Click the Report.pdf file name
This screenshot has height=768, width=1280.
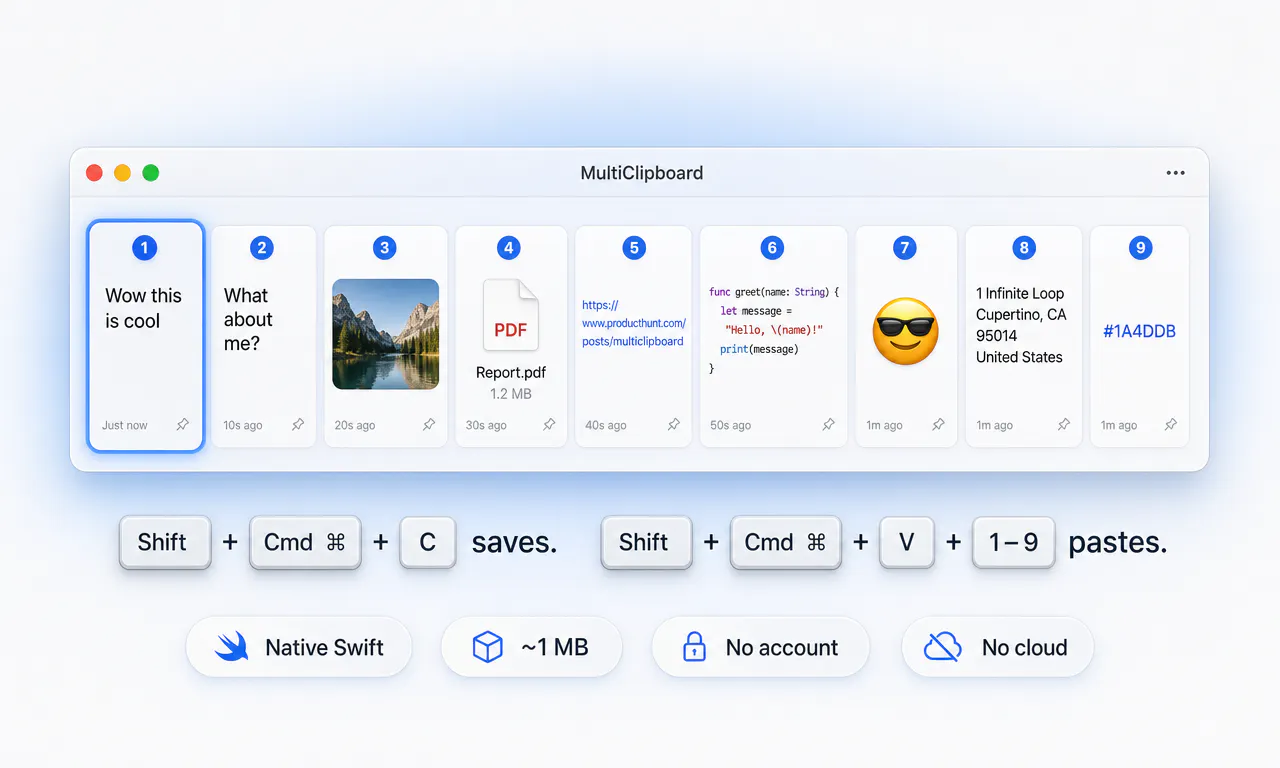click(x=511, y=373)
